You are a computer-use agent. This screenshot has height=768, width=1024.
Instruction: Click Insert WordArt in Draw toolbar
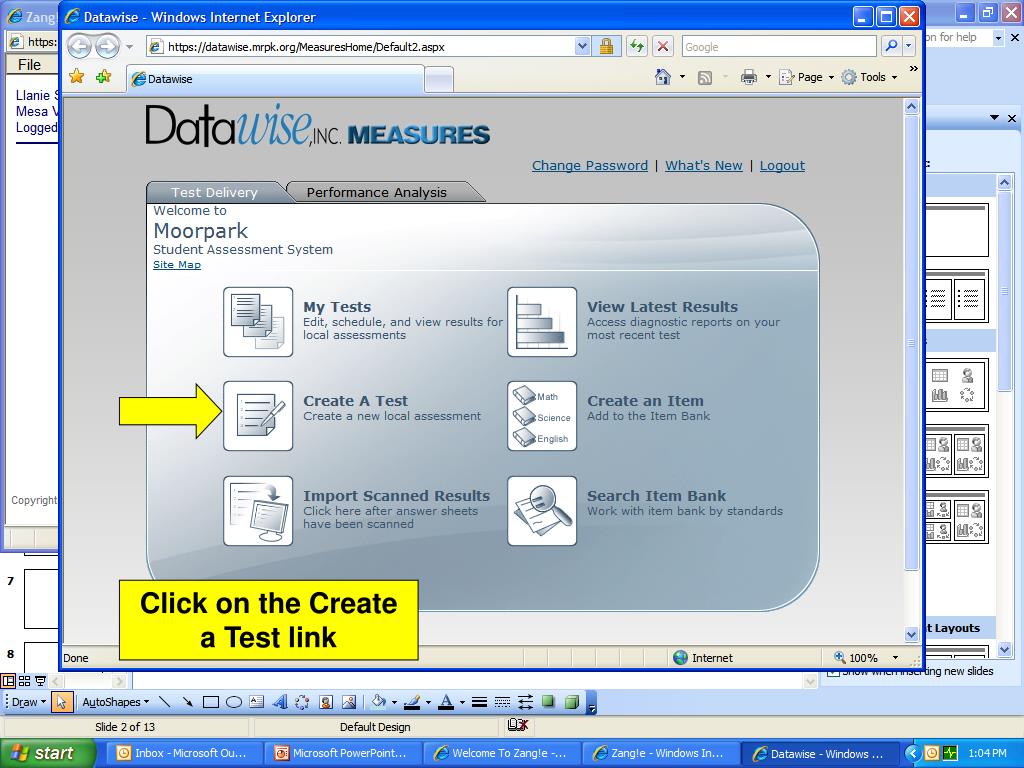pos(280,702)
